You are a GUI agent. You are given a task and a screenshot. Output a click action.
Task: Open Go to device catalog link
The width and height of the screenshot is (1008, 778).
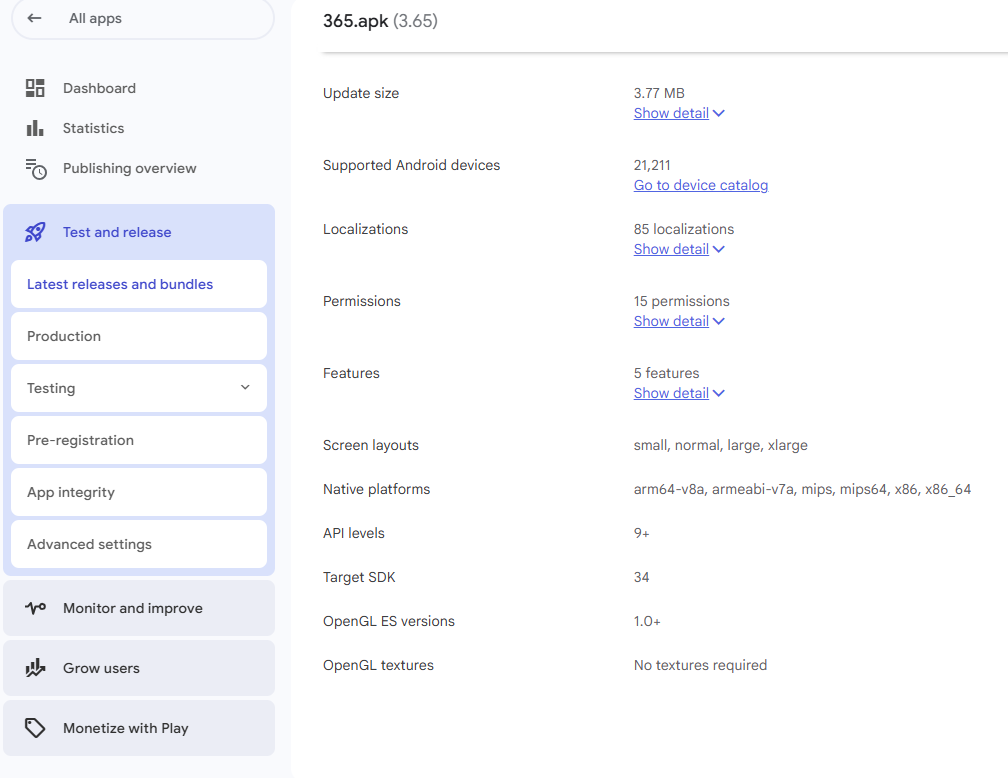(700, 185)
